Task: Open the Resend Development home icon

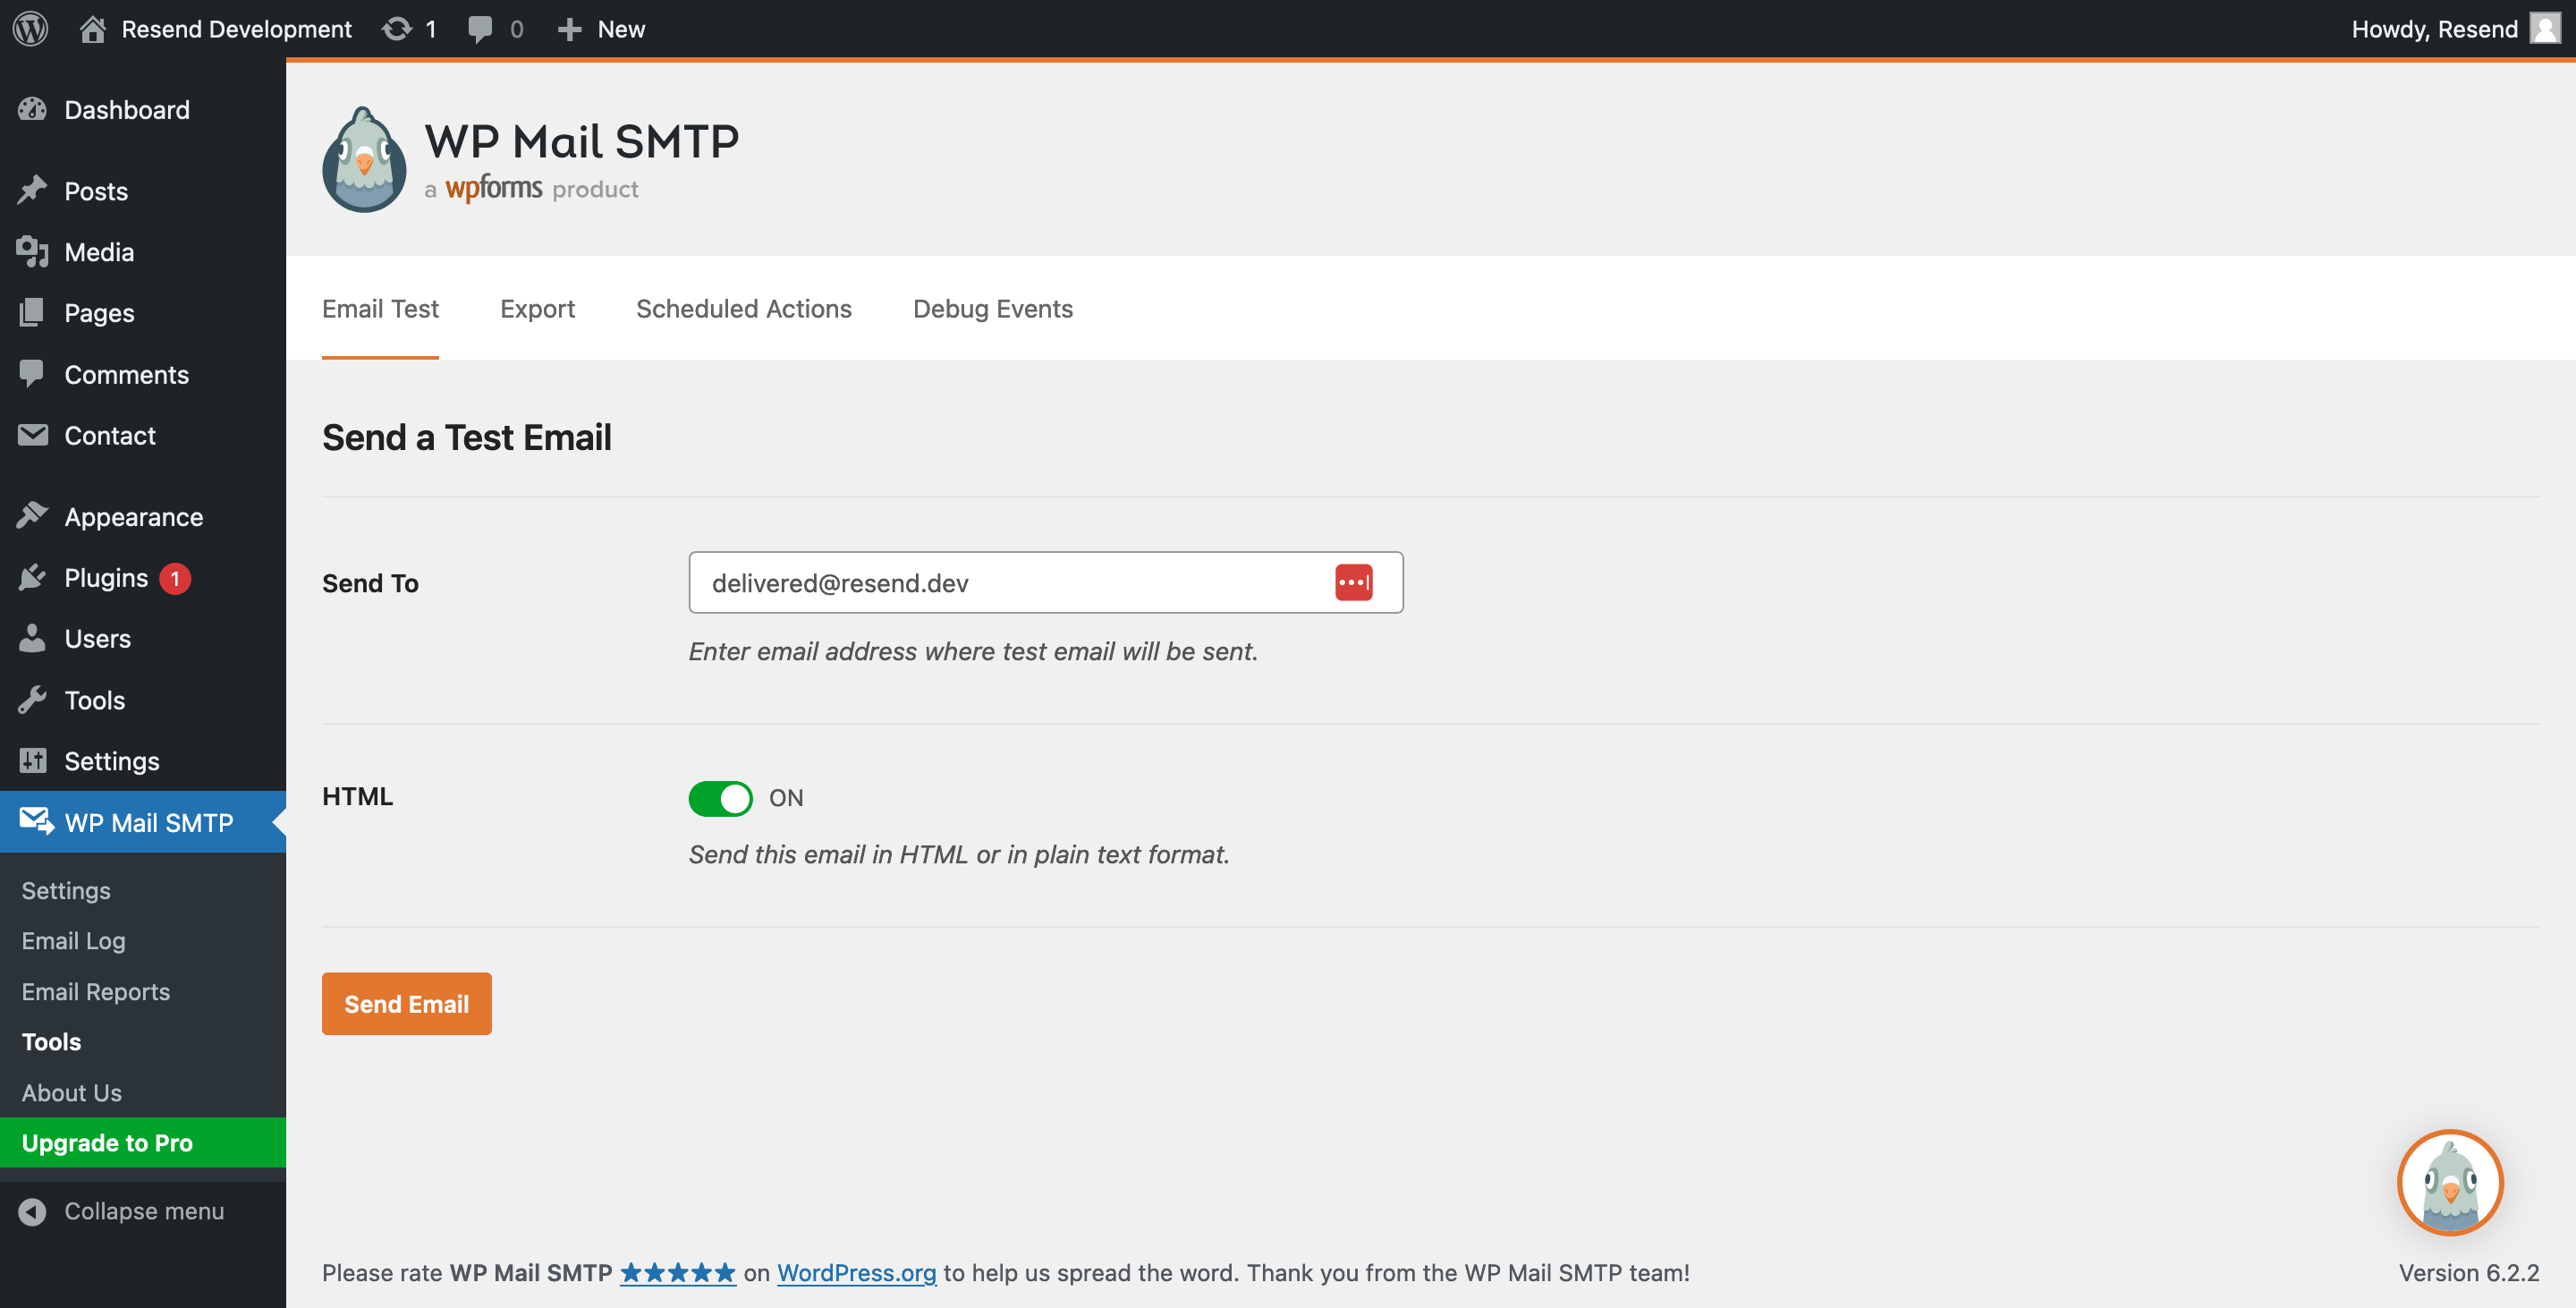Action: point(93,29)
